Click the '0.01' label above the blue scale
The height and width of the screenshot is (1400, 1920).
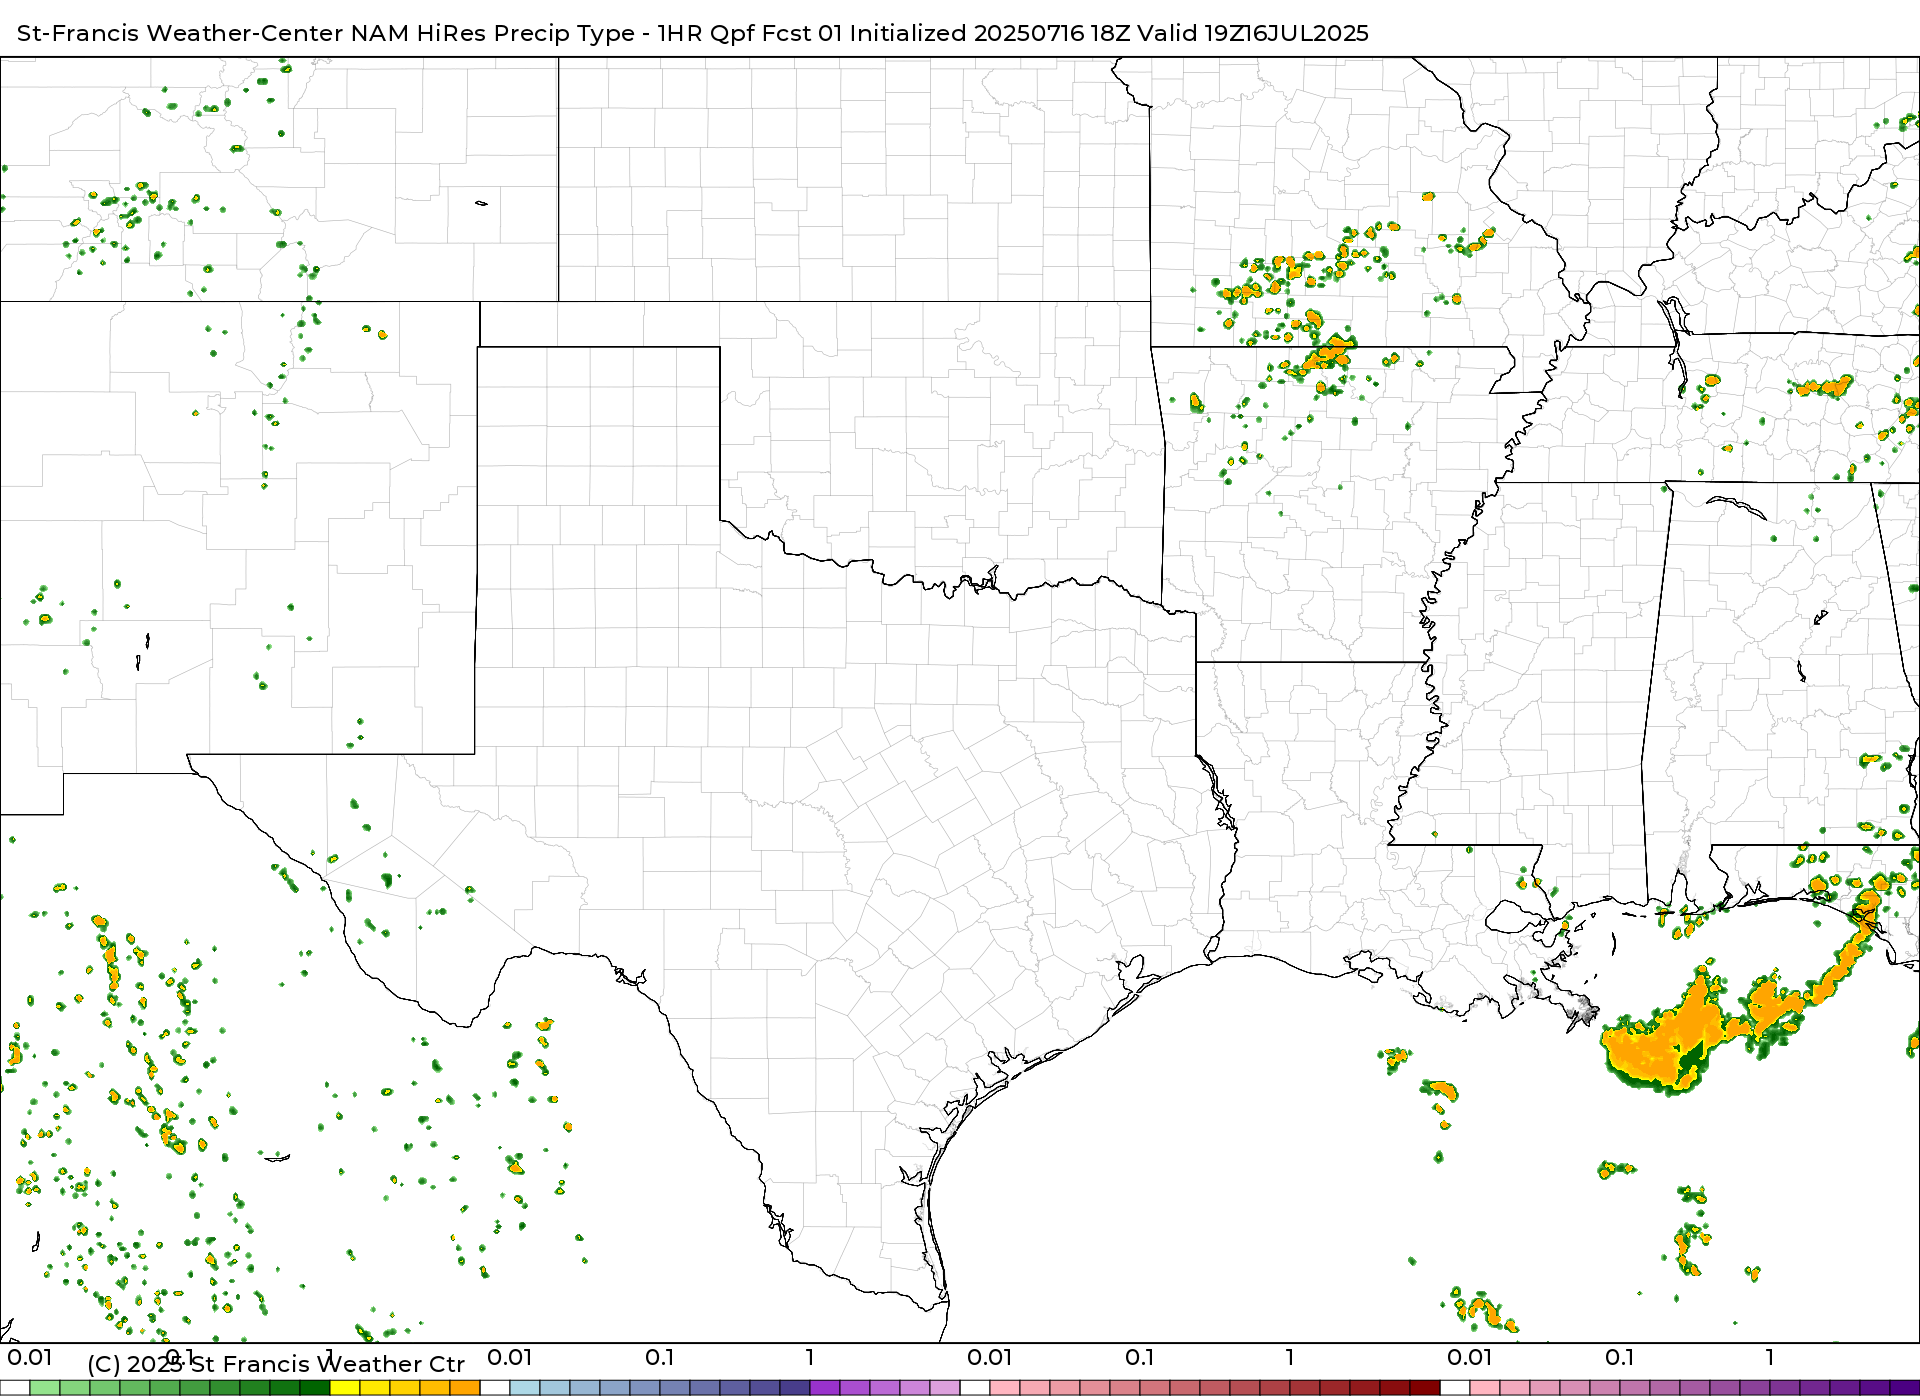pos(509,1357)
